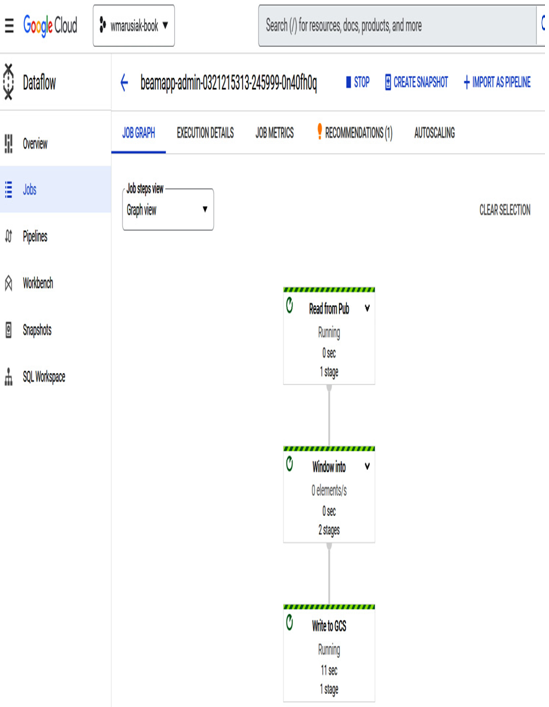
Task: Click the Google Cloud logo
Action: (50, 25)
